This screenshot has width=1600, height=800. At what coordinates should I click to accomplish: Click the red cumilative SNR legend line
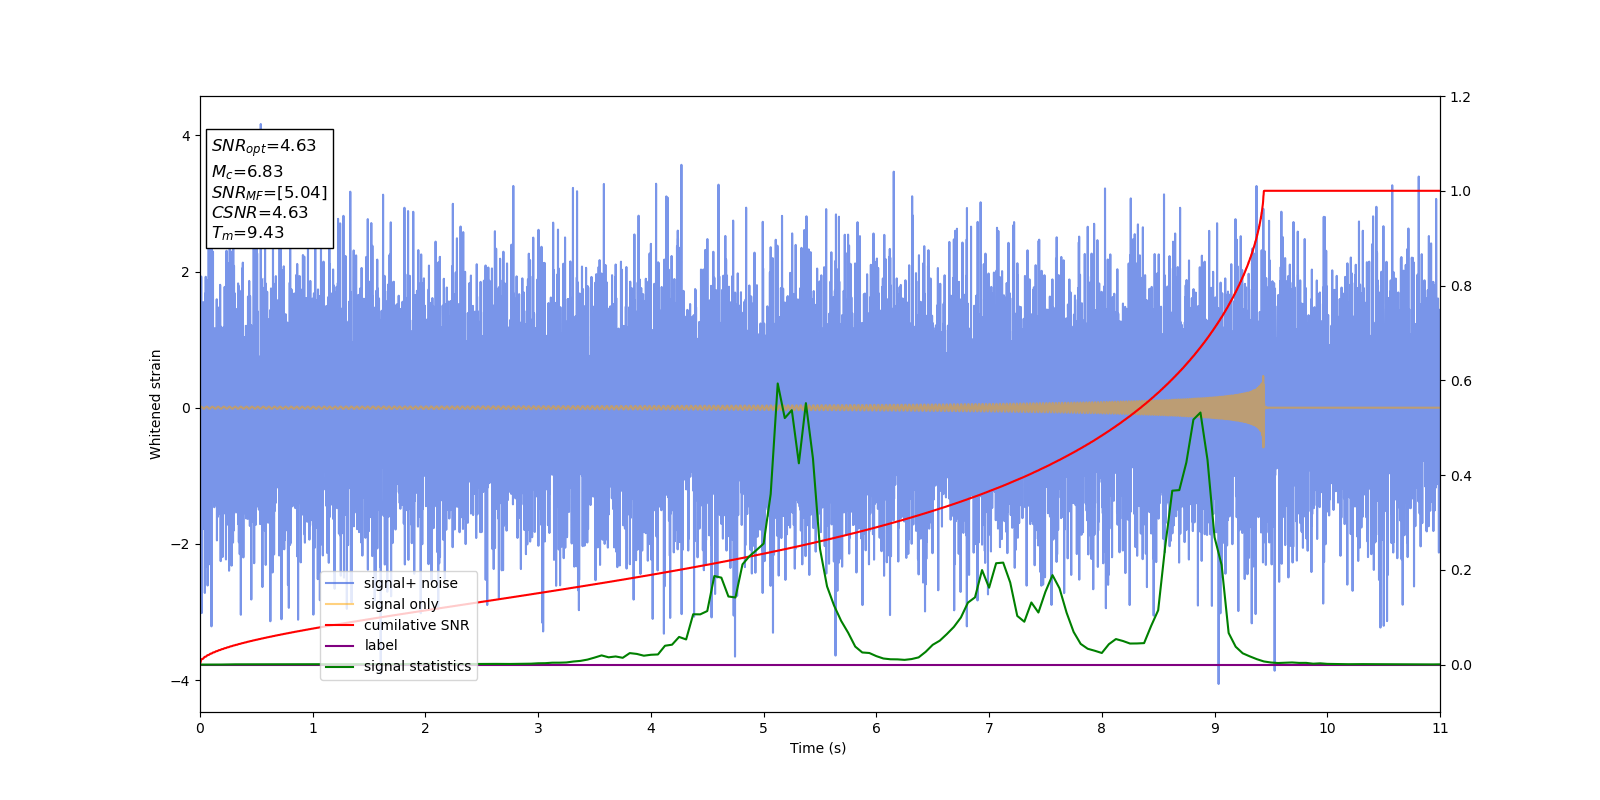click(340, 625)
